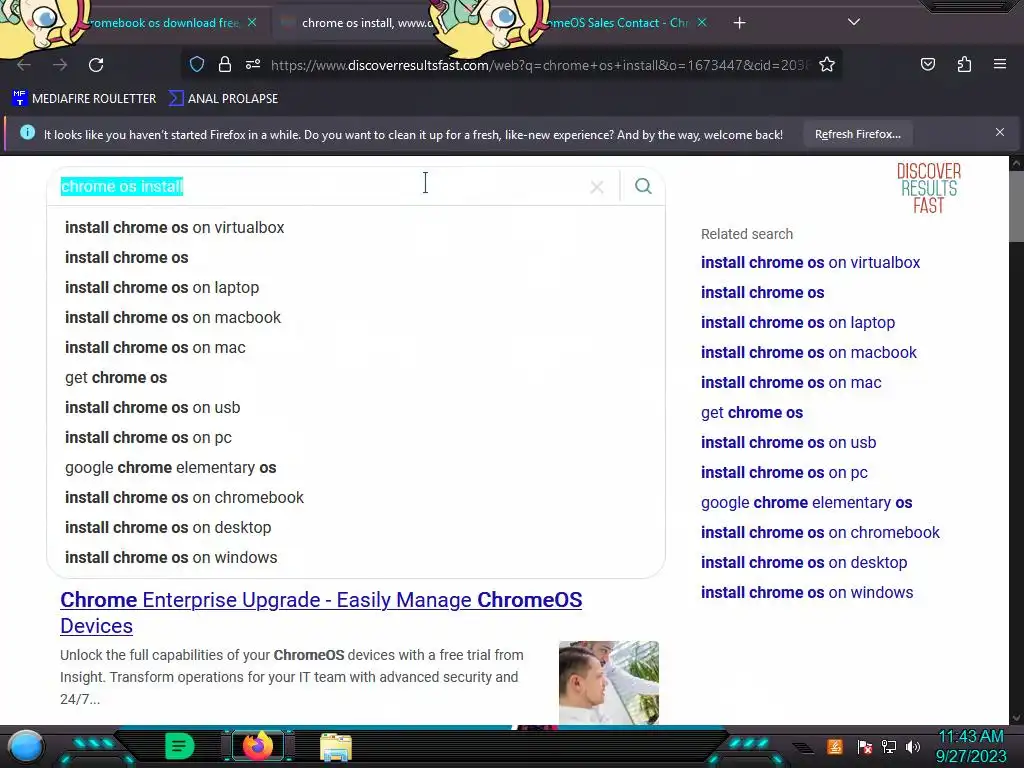The image size is (1024, 768).
Task: Open the second bookmark in bookmarks toolbar
Action: click(x=223, y=99)
